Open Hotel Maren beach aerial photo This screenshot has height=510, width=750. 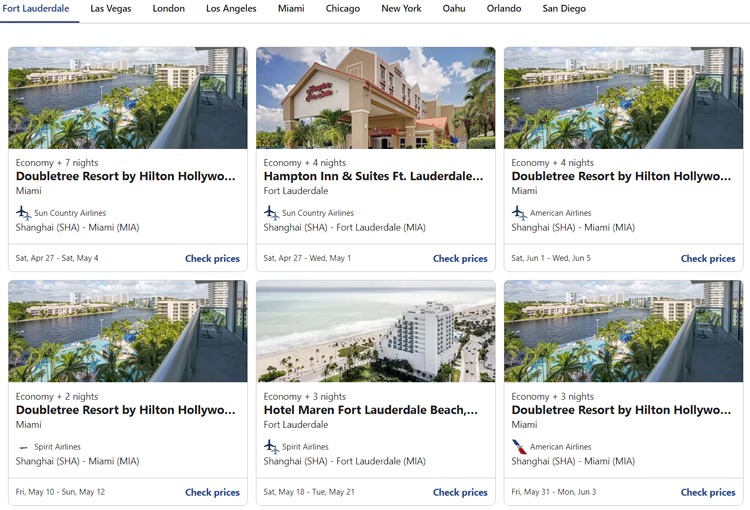pyautogui.click(x=375, y=331)
